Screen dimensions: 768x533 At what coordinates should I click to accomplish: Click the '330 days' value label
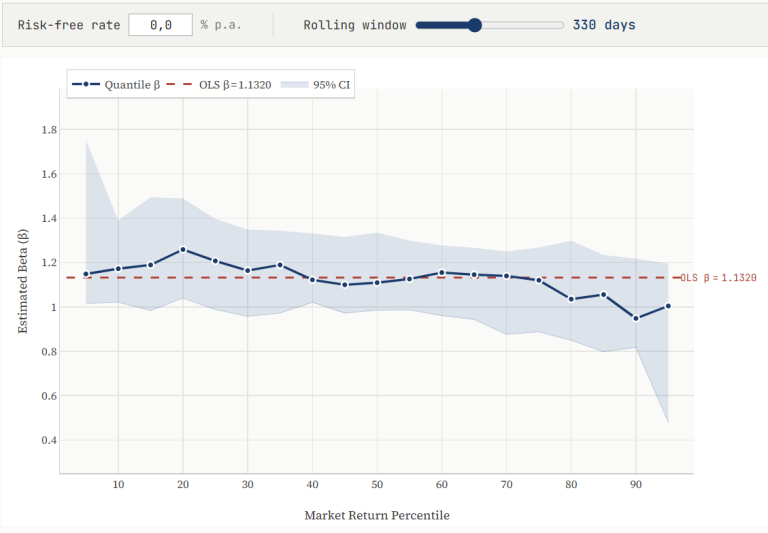[x=604, y=25]
